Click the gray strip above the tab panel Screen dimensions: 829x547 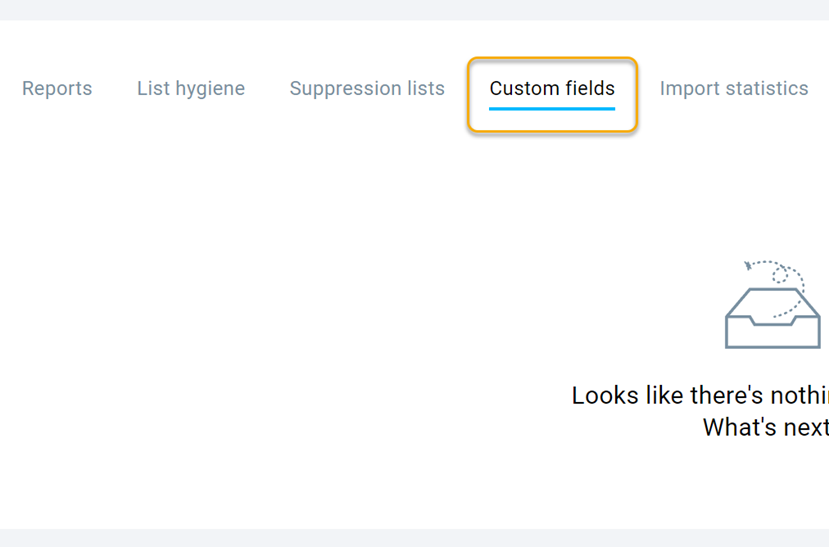click(400, 10)
